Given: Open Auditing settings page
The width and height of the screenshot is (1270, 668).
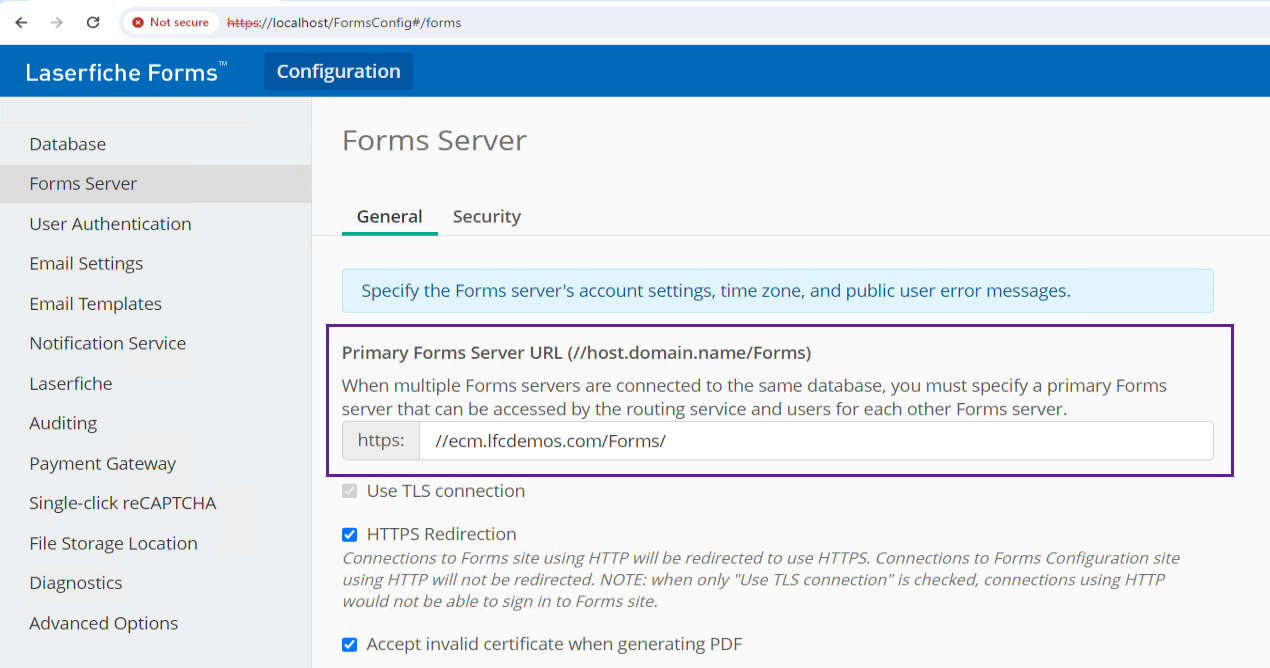Looking at the screenshot, I should click(x=63, y=423).
